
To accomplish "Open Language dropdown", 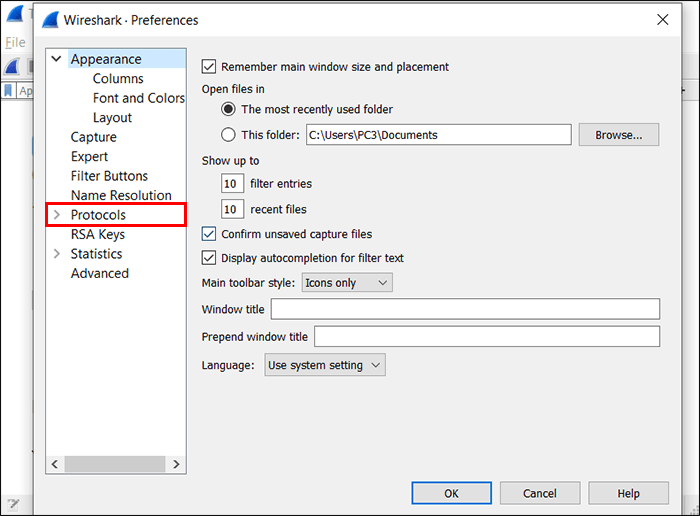I will click(325, 365).
